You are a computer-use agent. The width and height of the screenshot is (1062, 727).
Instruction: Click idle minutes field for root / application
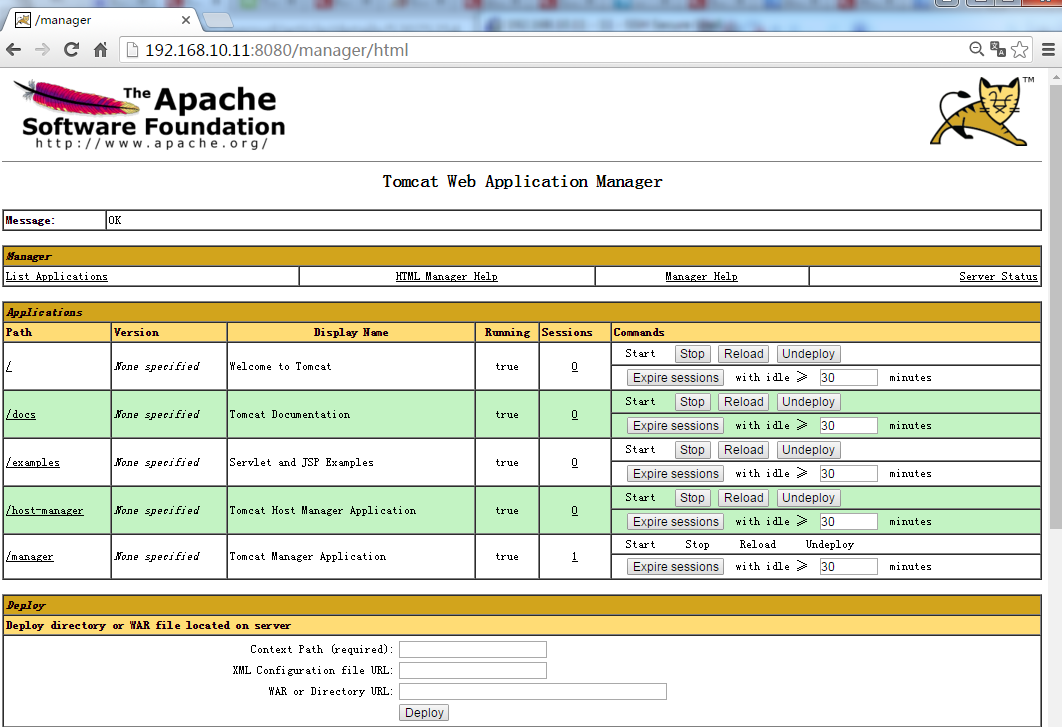(849, 377)
